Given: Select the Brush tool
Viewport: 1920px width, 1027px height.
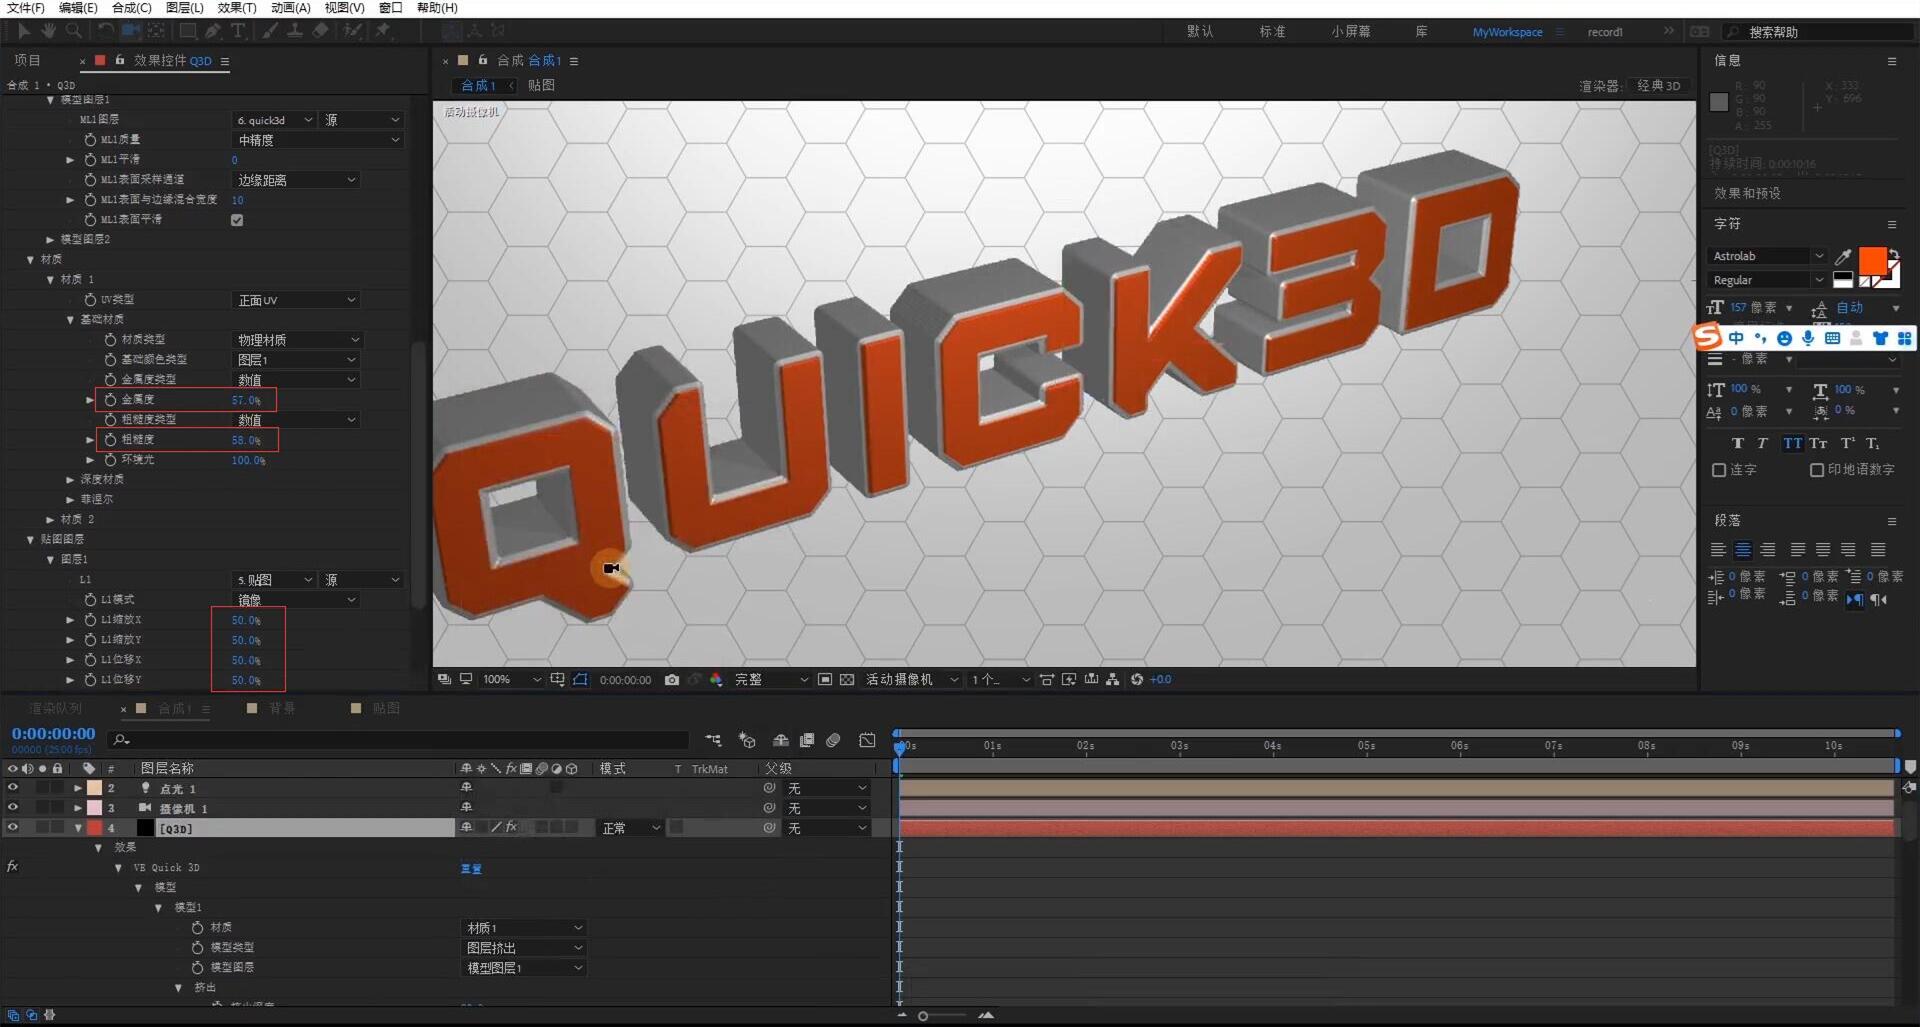Looking at the screenshot, I should (270, 31).
